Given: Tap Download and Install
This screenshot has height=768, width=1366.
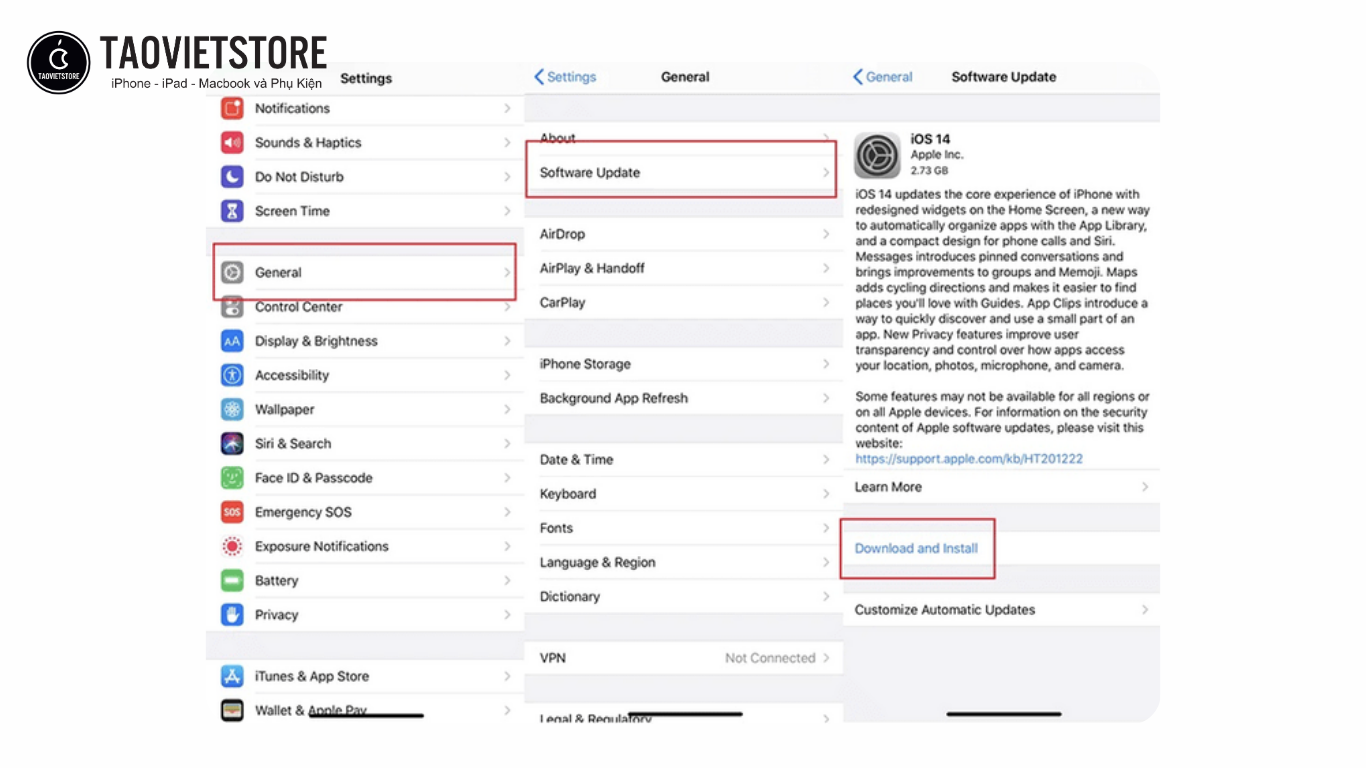Looking at the screenshot, I should click(916, 548).
